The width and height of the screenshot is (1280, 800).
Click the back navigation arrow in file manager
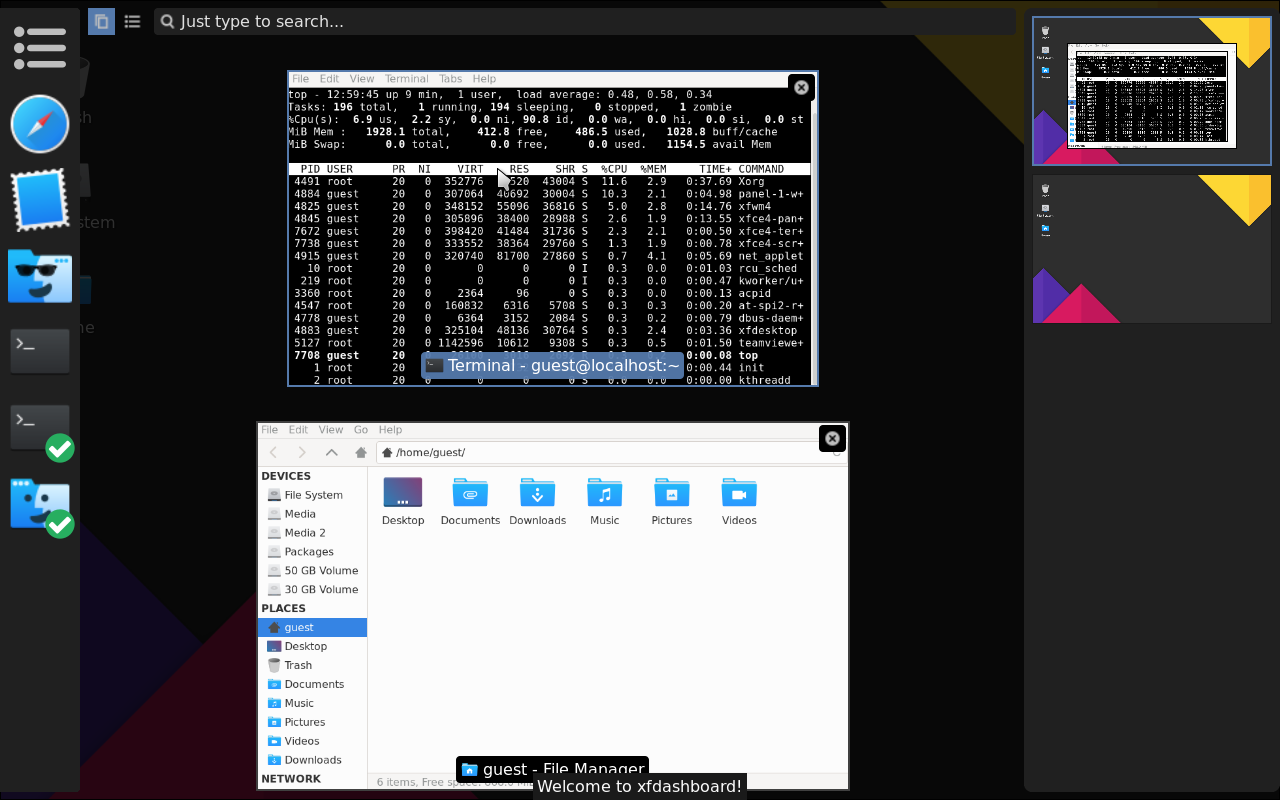pyautogui.click(x=273, y=452)
